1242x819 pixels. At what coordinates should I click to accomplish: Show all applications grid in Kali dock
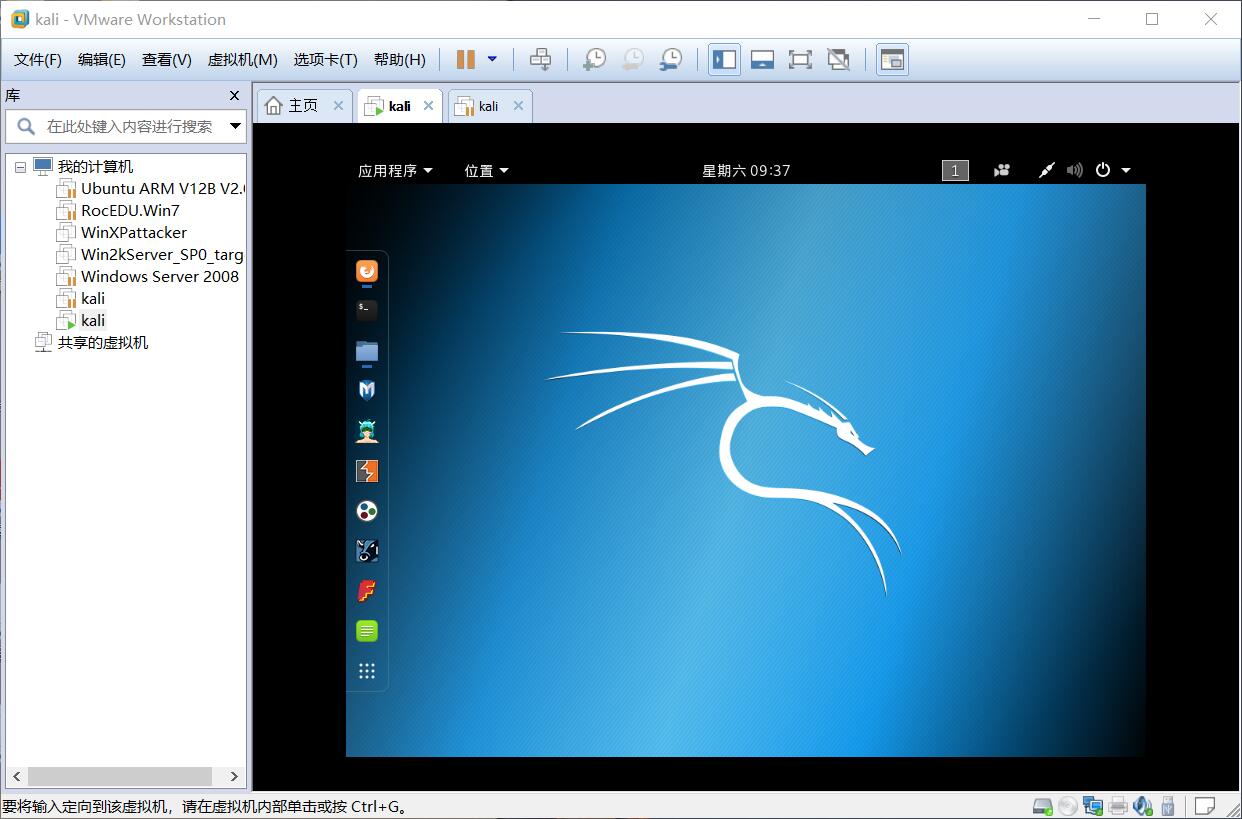[367, 671]
